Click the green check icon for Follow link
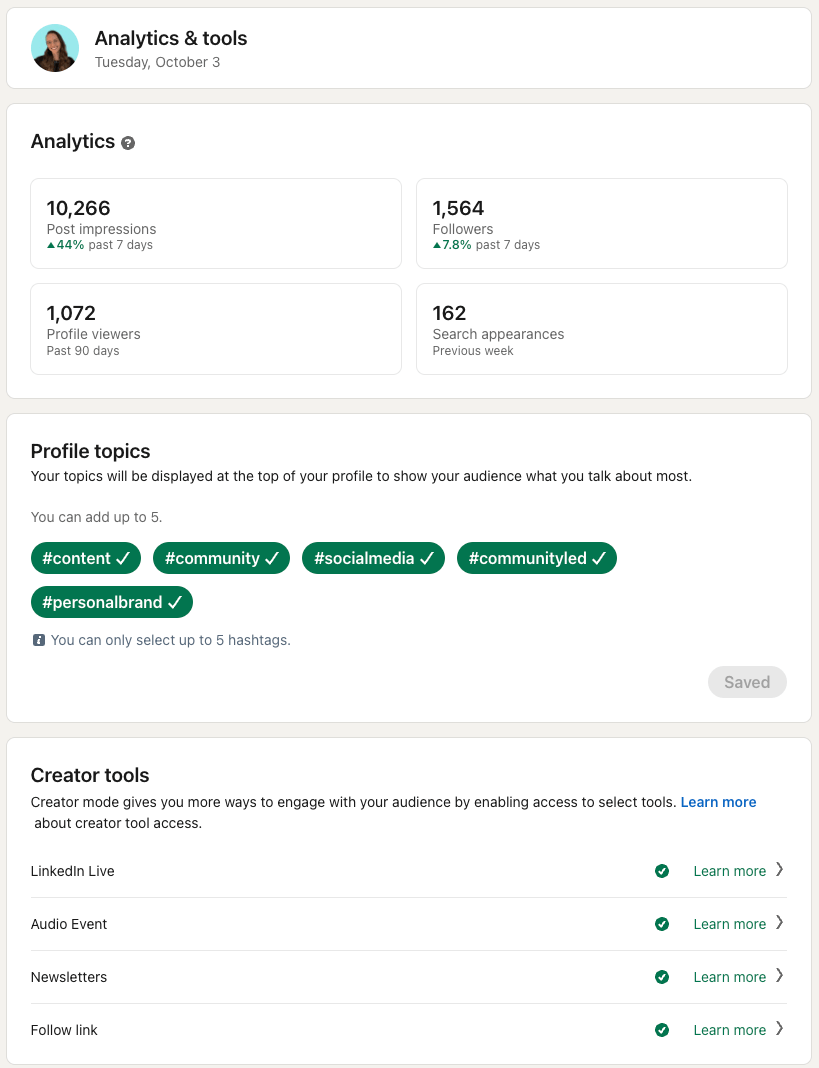The image size is (819, 1068). [661, 1030]
